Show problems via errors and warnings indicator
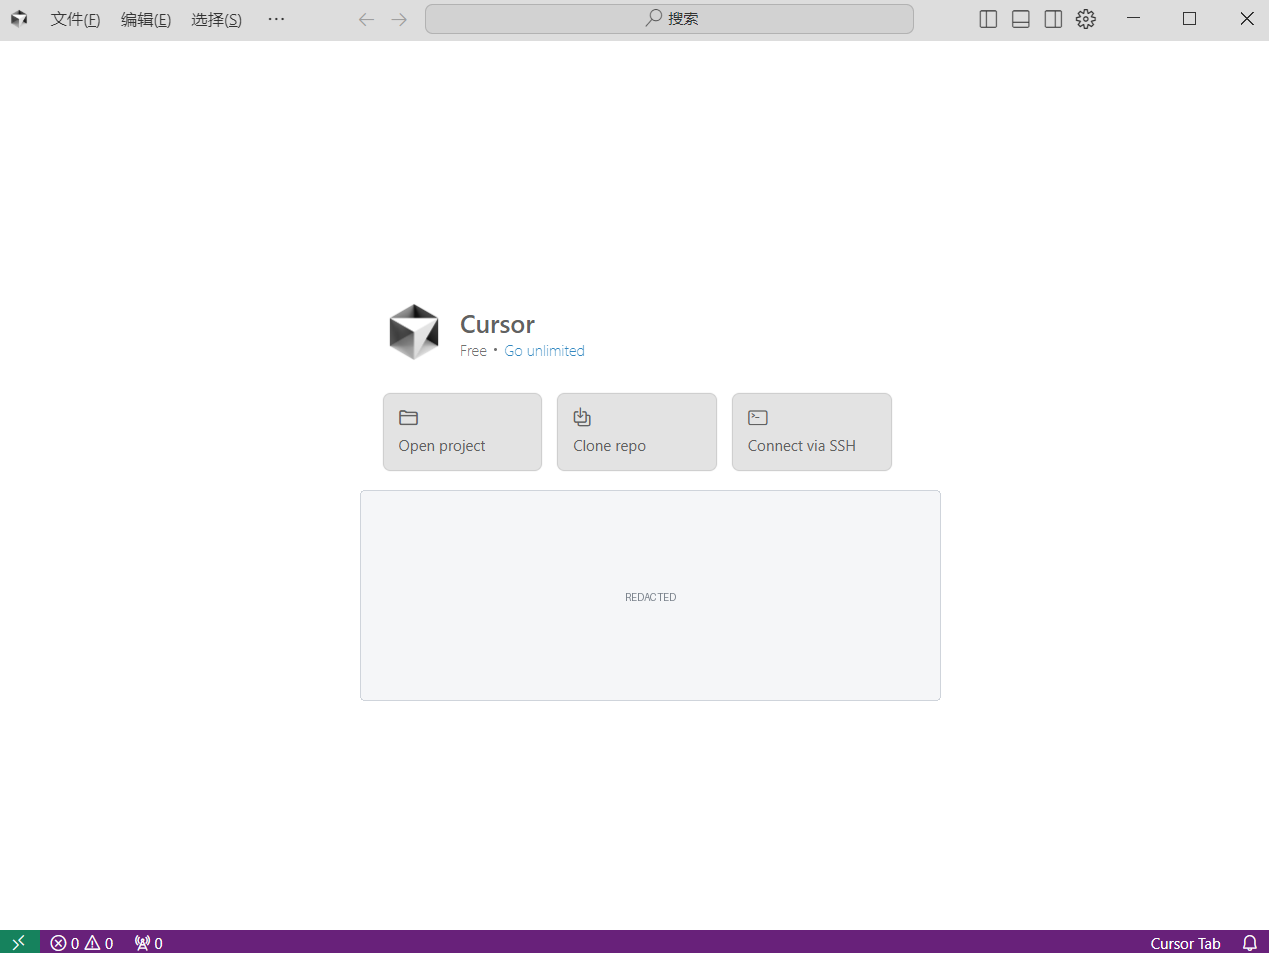Image resolution: width=1269 pixels, height=953 pixels. (82, 942)
